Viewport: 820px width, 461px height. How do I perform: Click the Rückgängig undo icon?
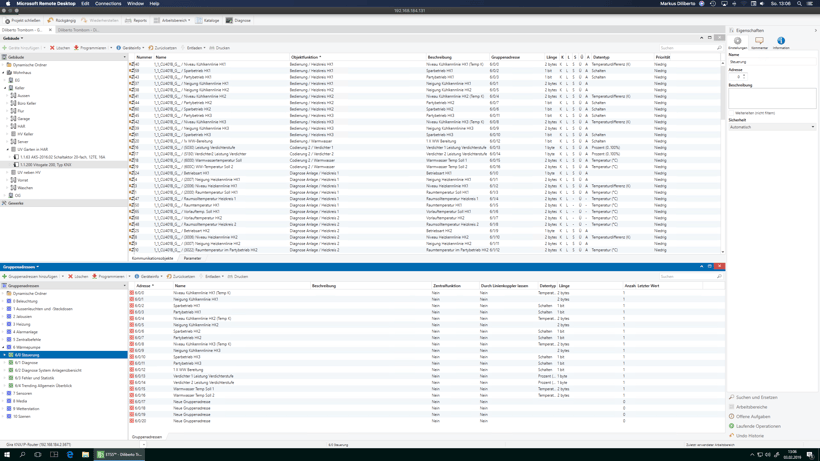pyautogui.click(x=62, y=20)
